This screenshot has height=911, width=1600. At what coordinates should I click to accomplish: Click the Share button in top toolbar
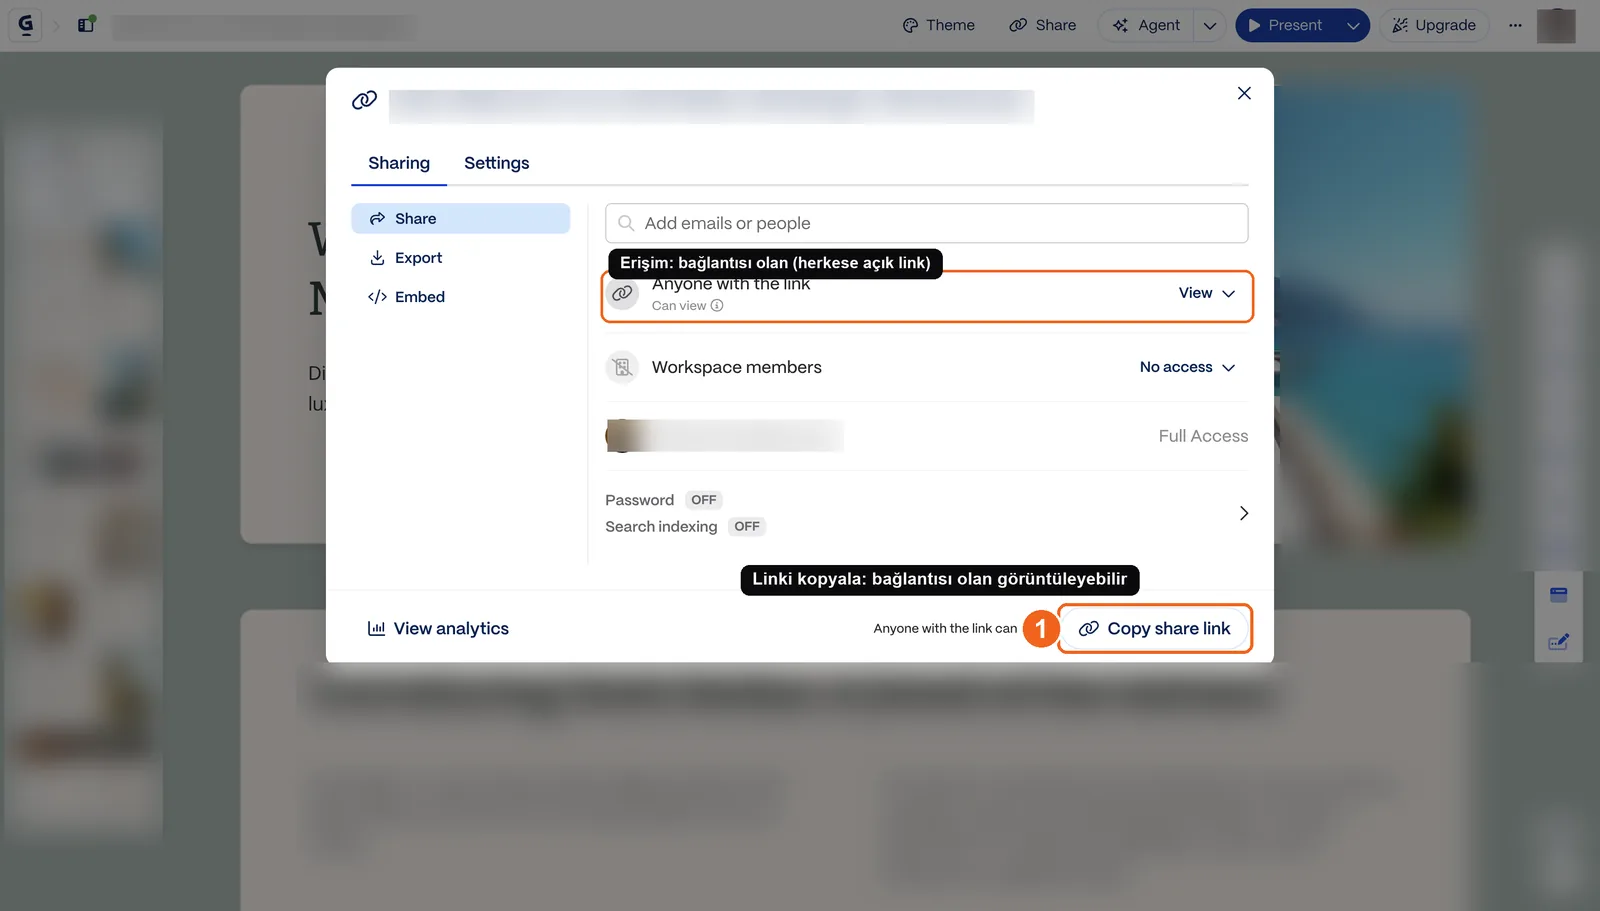pyautogui.click(x=1043, y=25)
